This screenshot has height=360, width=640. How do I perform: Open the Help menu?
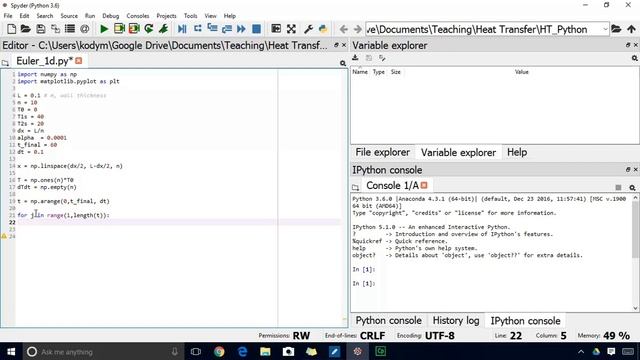pos(230,16)
